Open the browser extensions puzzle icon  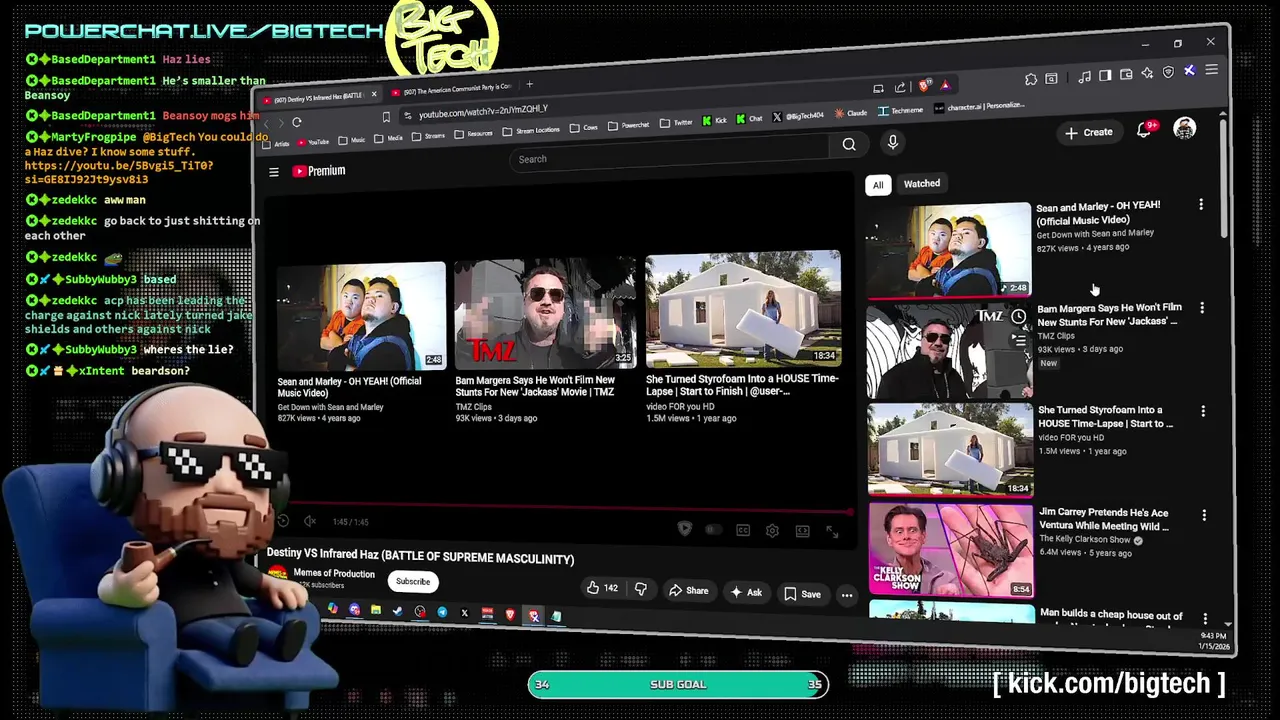coord(1030,79)
